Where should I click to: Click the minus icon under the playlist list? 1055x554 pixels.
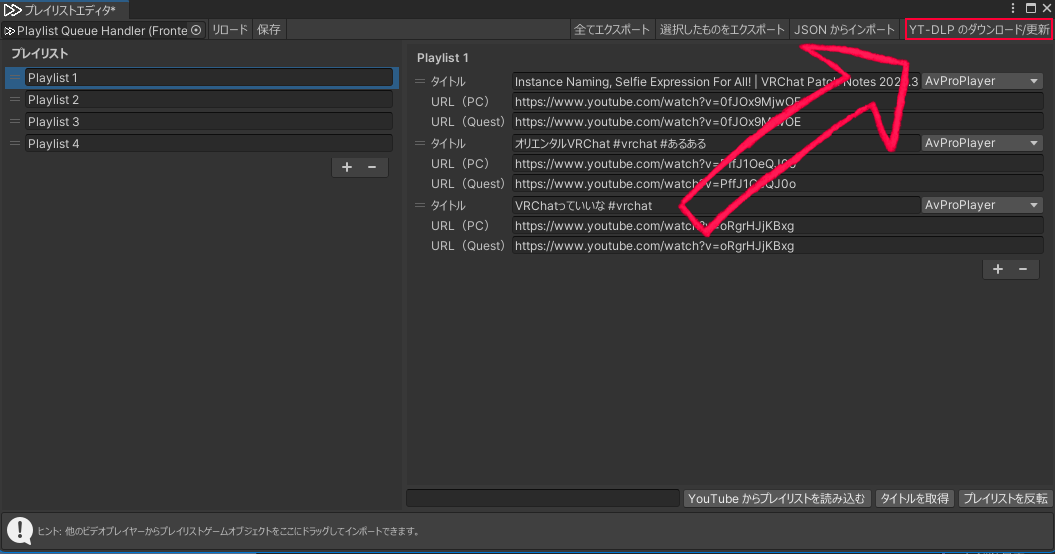point(372,167)
